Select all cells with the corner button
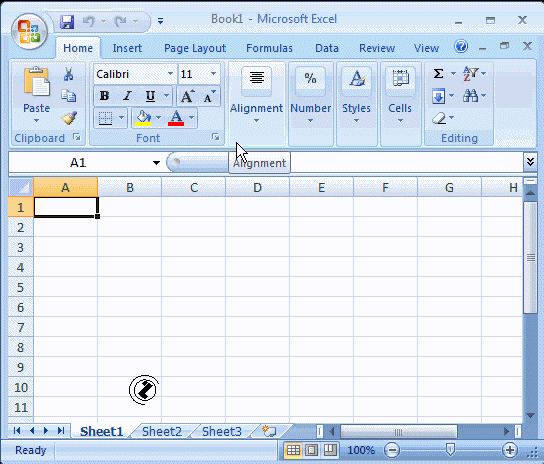 tap(21, 187)
